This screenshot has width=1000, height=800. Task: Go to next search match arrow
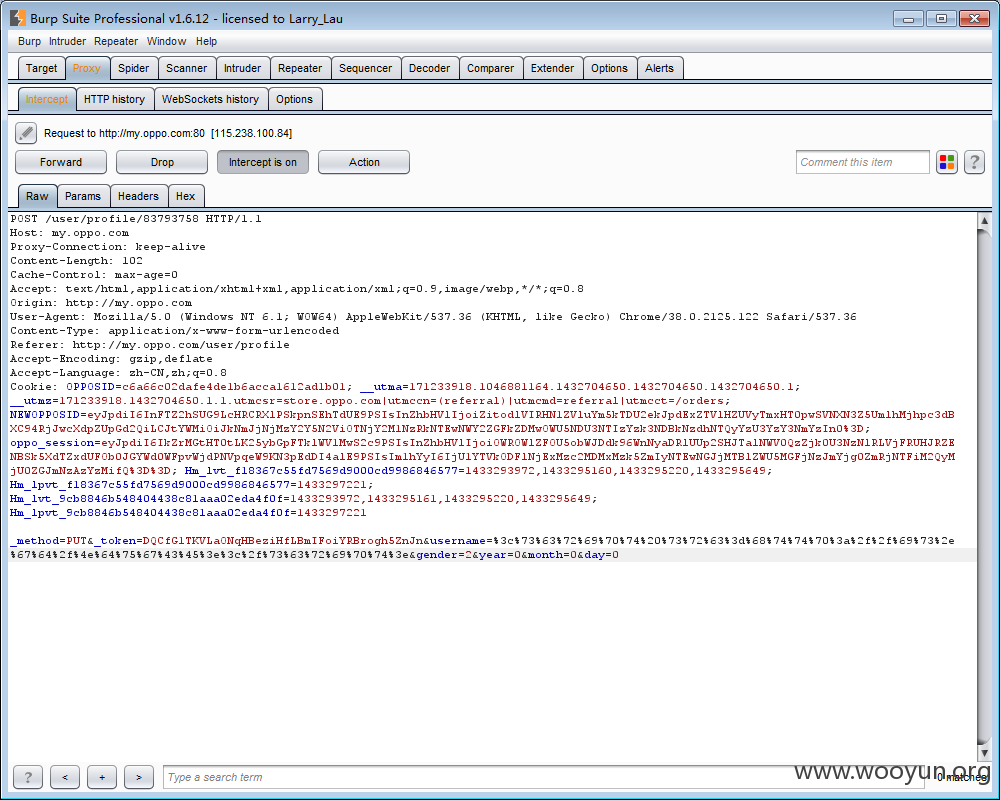coord(139,777)
